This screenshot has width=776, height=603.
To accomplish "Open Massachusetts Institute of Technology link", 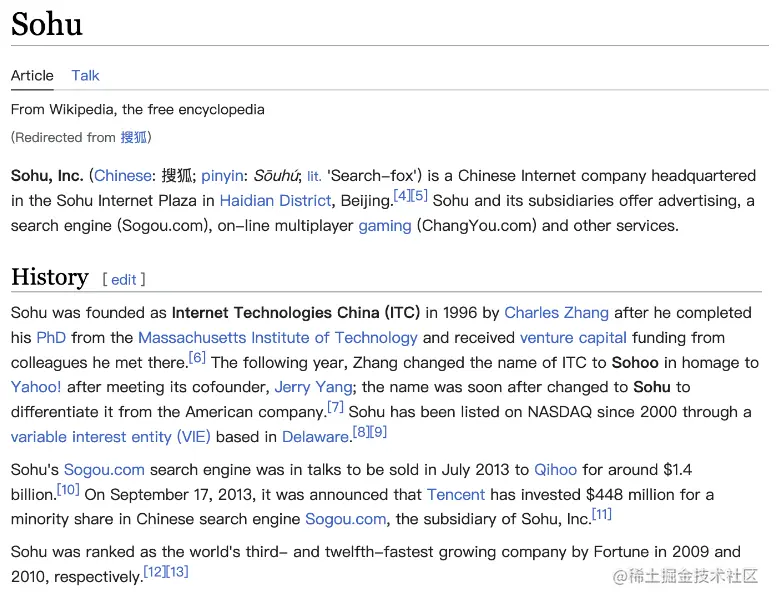I will pos(278,338).
